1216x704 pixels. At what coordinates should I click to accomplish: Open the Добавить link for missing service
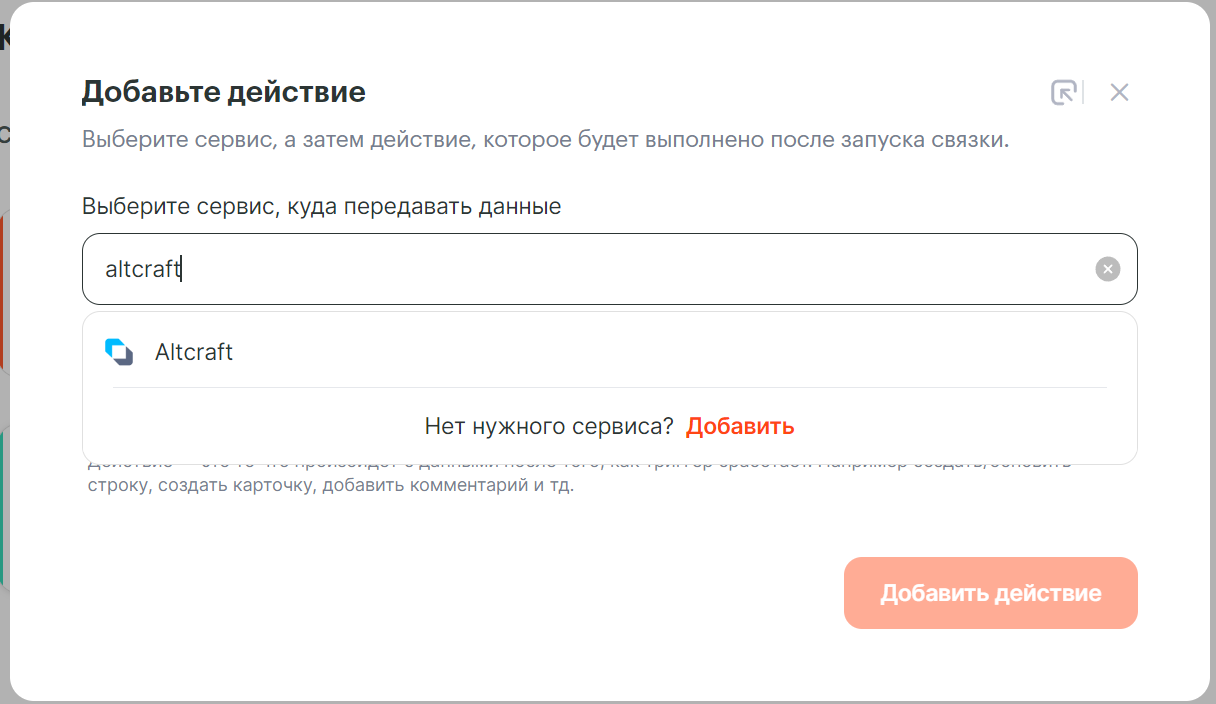click(x=740, y=426)
